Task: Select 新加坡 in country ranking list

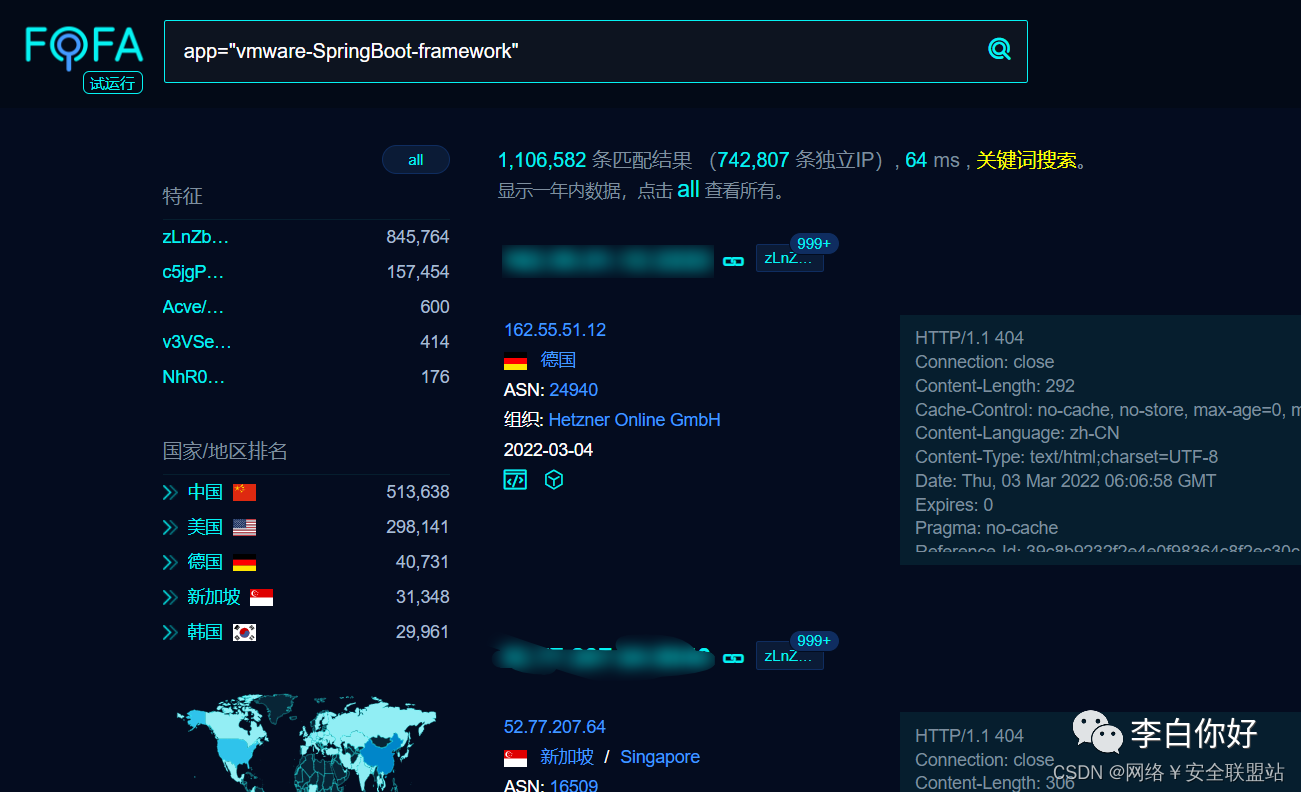Action: [x=214, y=597]
